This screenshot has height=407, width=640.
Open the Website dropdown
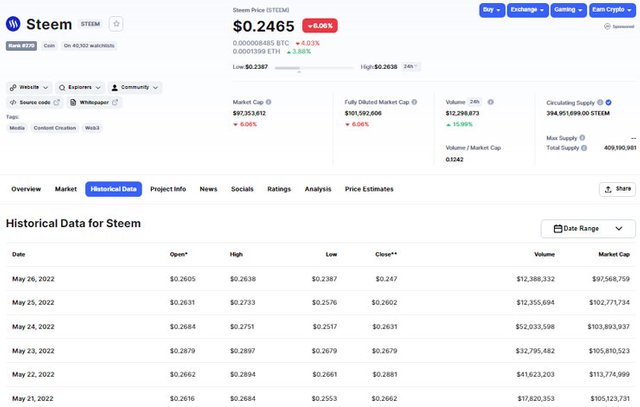pos(29,87)
